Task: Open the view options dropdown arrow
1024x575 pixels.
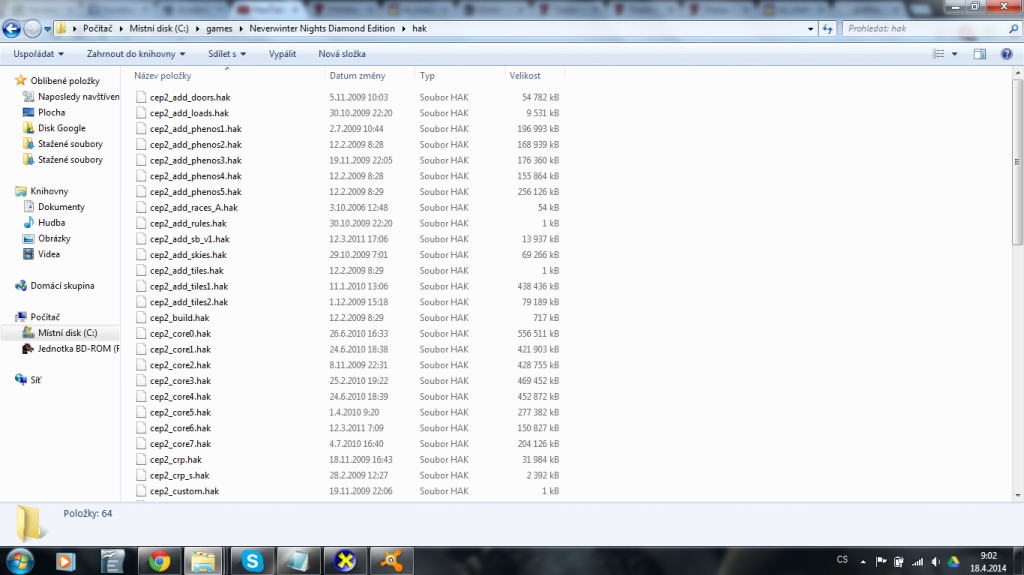Action: click(x=954, y=54)
